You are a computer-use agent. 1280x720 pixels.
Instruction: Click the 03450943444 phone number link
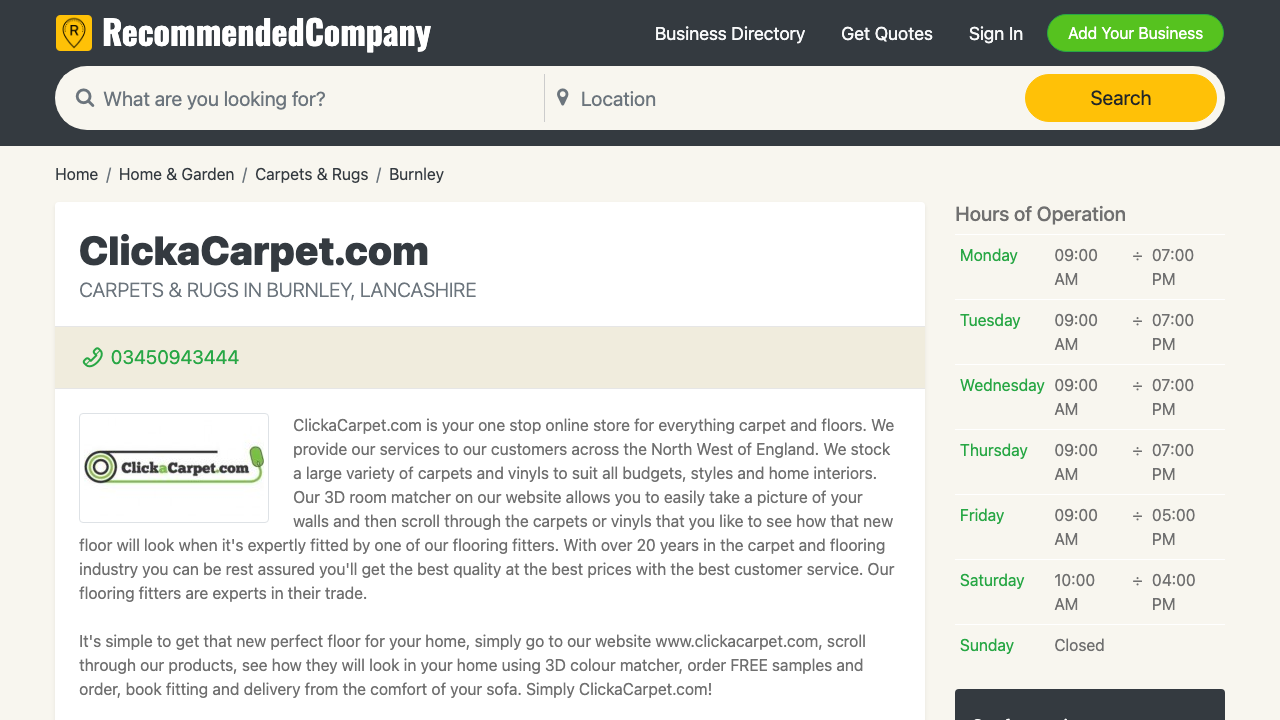(x=175, y=357)
